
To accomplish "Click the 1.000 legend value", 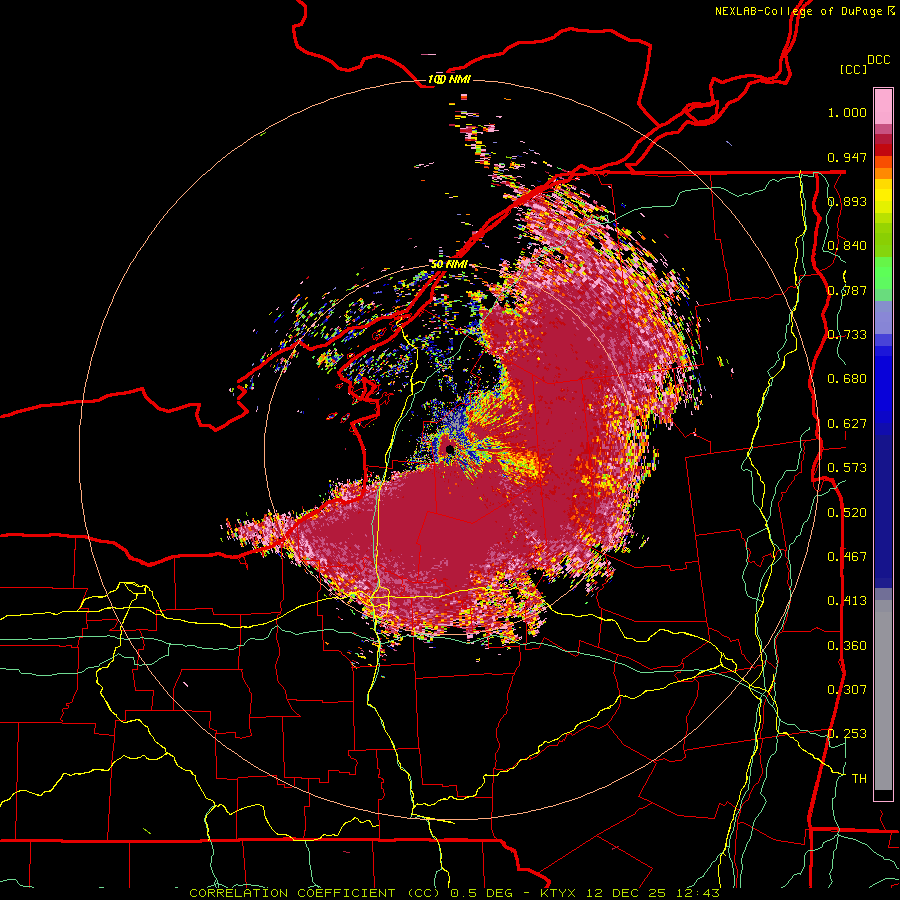I will (847, 112).
